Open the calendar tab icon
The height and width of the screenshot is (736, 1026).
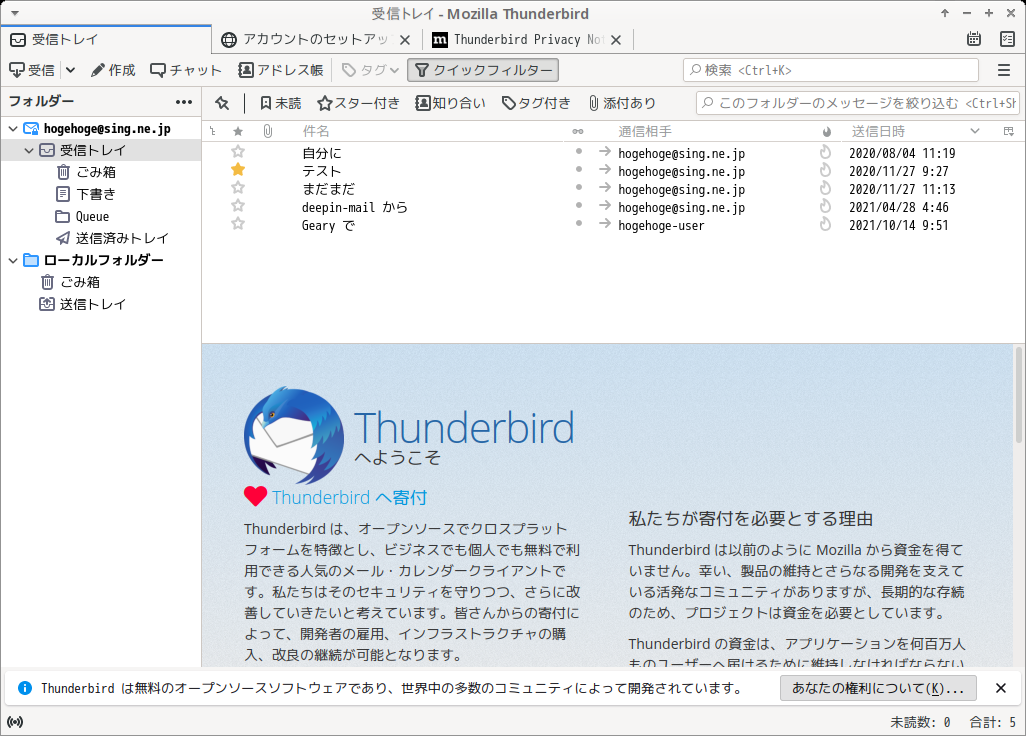974,39
